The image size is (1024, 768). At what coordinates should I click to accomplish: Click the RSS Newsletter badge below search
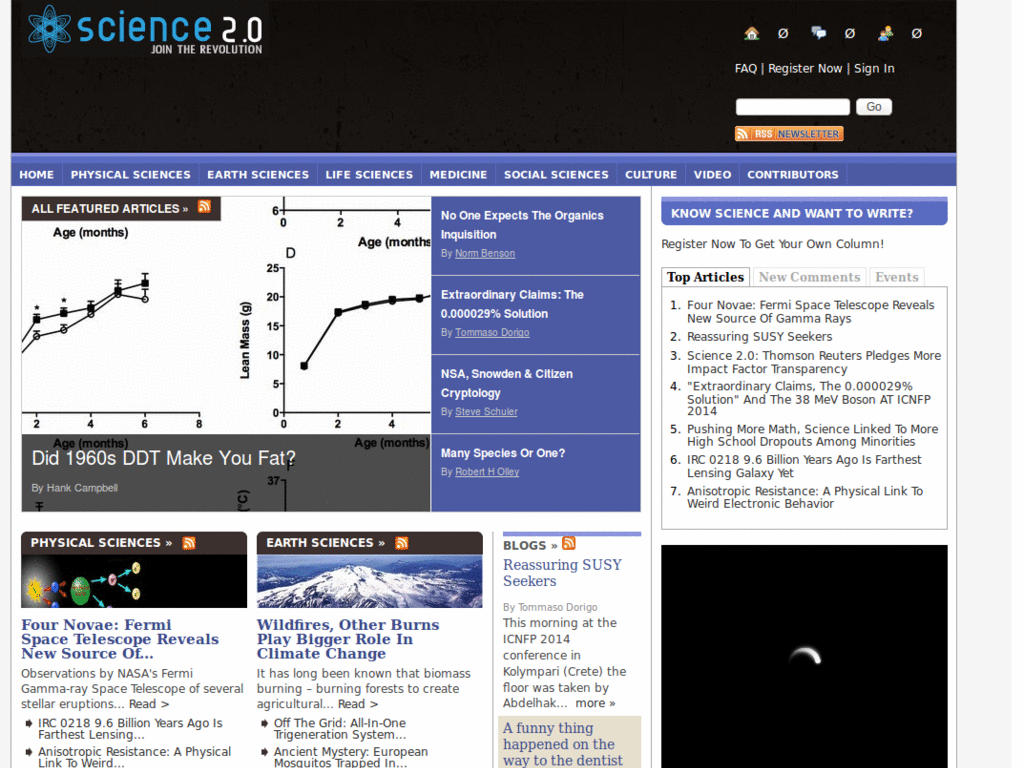click(788, 133)
